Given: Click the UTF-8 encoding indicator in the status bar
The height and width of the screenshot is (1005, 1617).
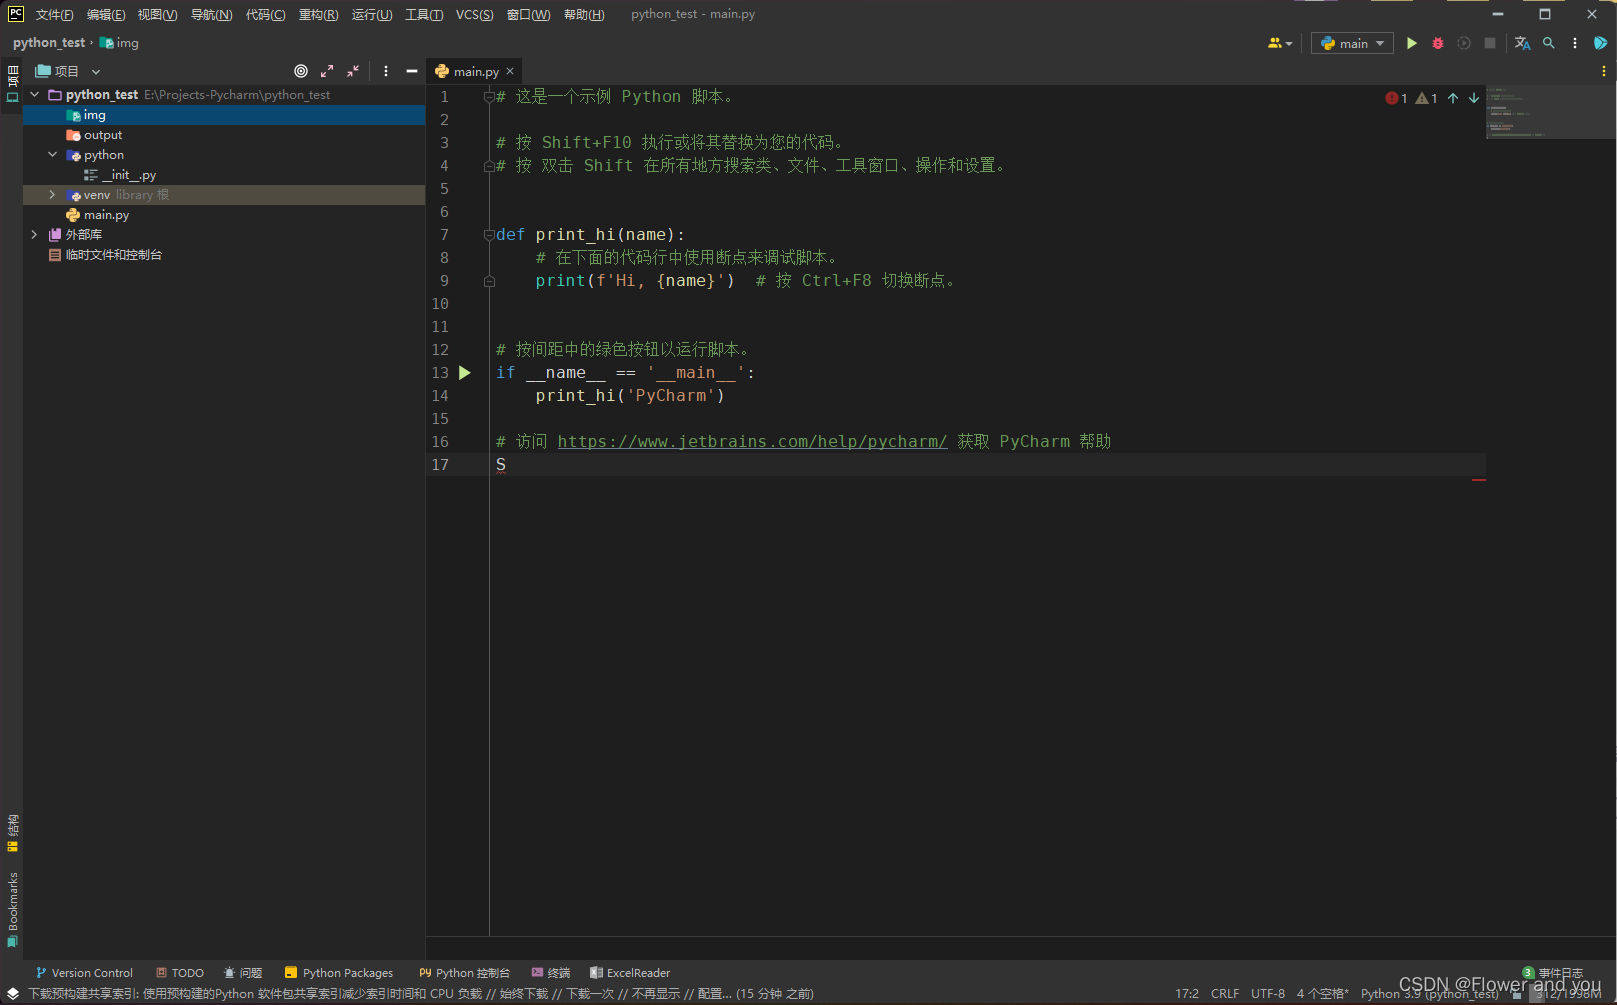Looking at the screenshot, I should (x=1267, y=993).
